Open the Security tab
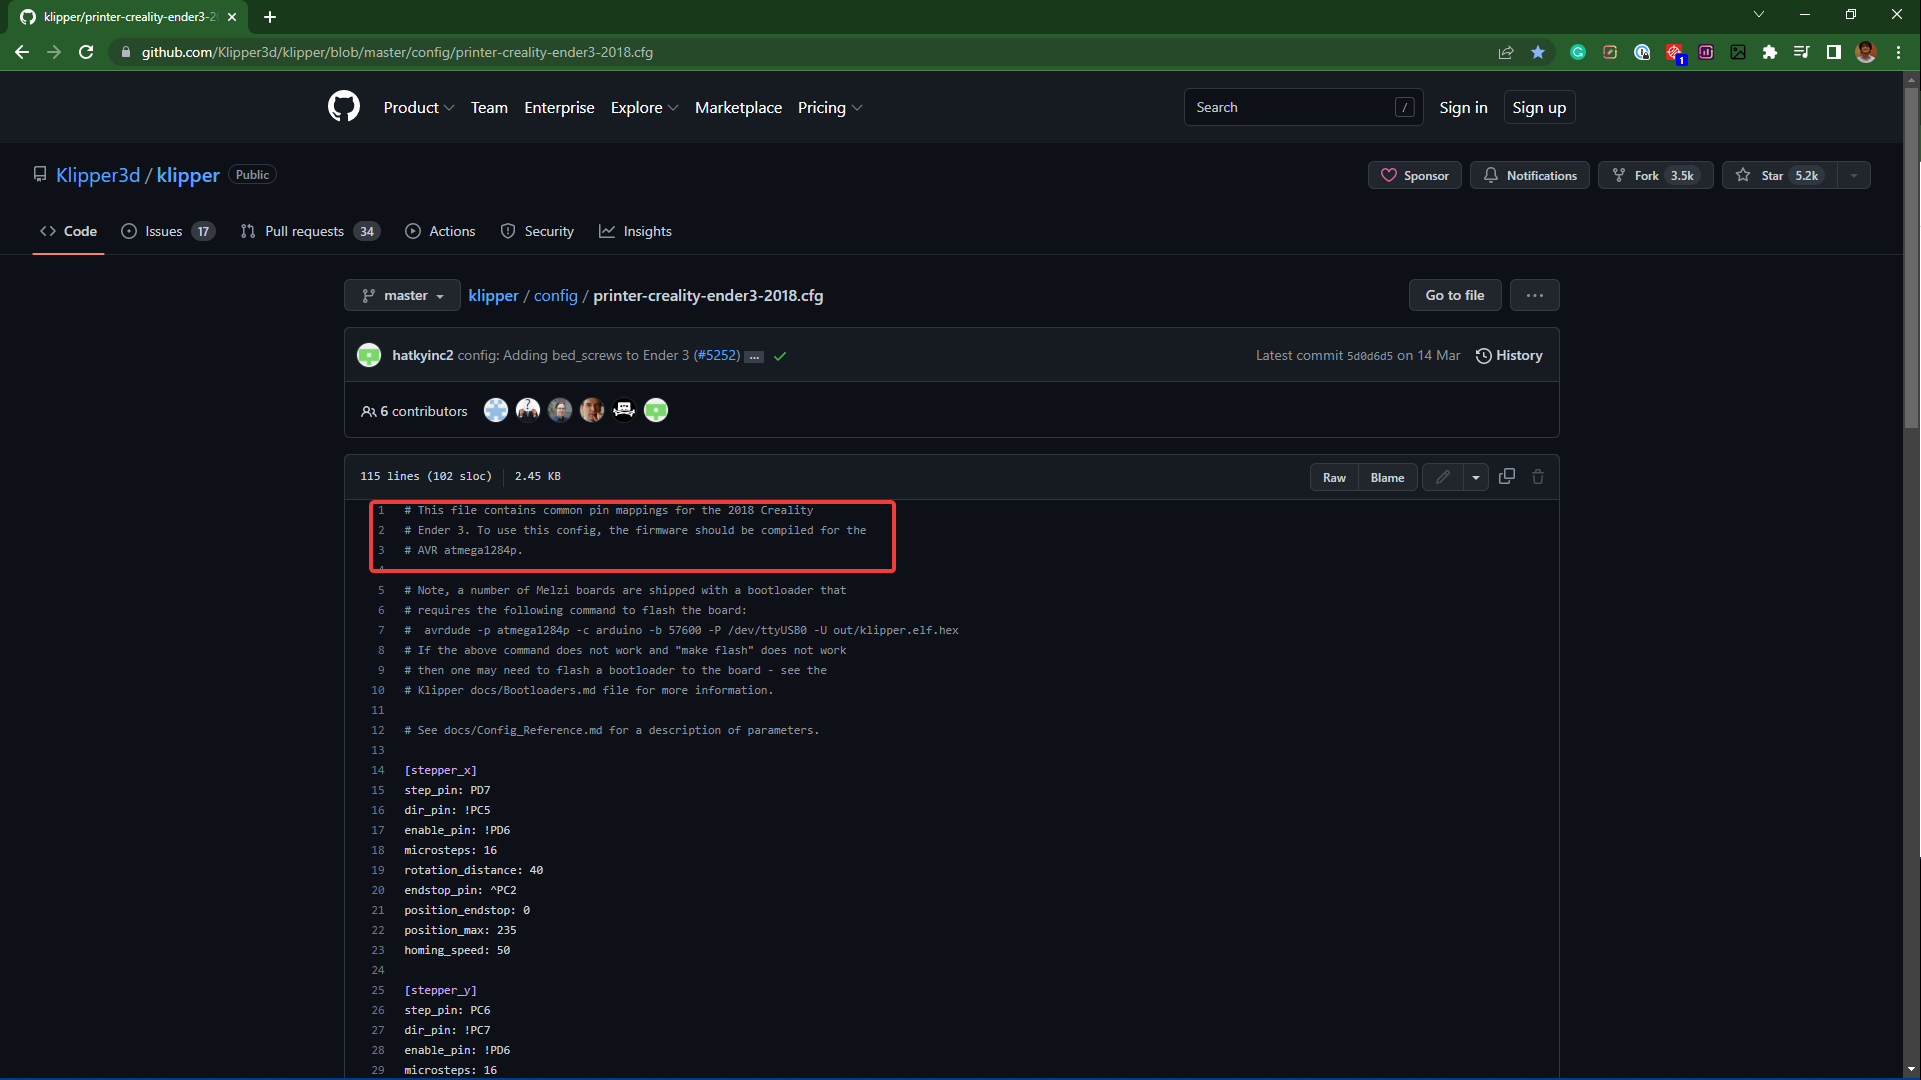 pyautogui.click(x=537, y=231)
